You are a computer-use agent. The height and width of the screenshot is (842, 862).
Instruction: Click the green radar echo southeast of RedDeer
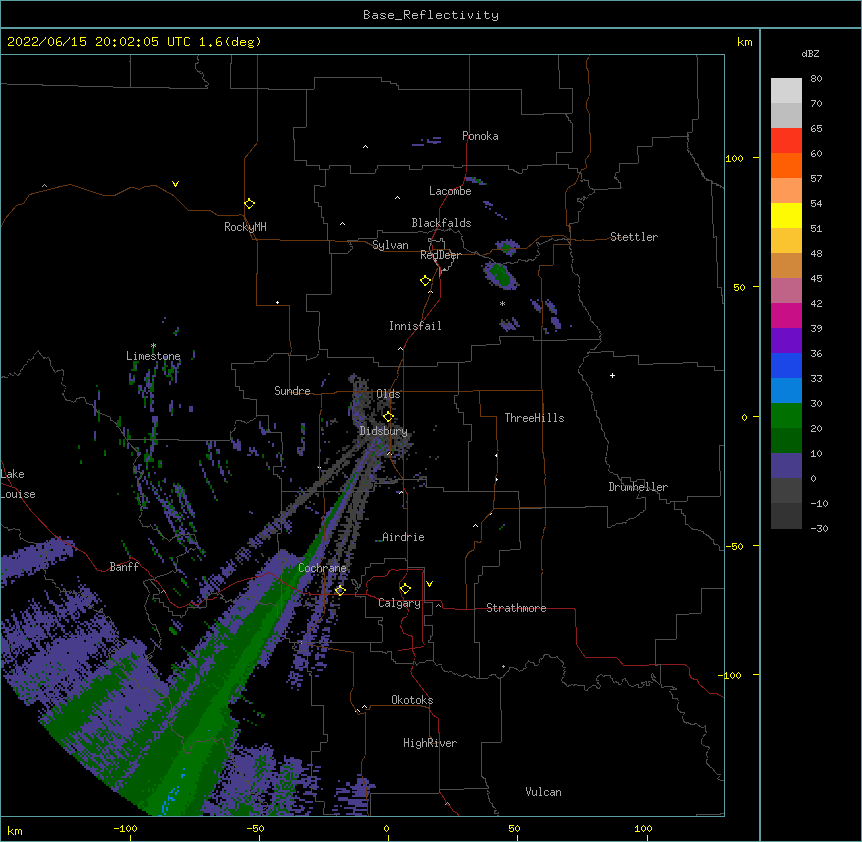pyautogui.click(x=500, y=274)
